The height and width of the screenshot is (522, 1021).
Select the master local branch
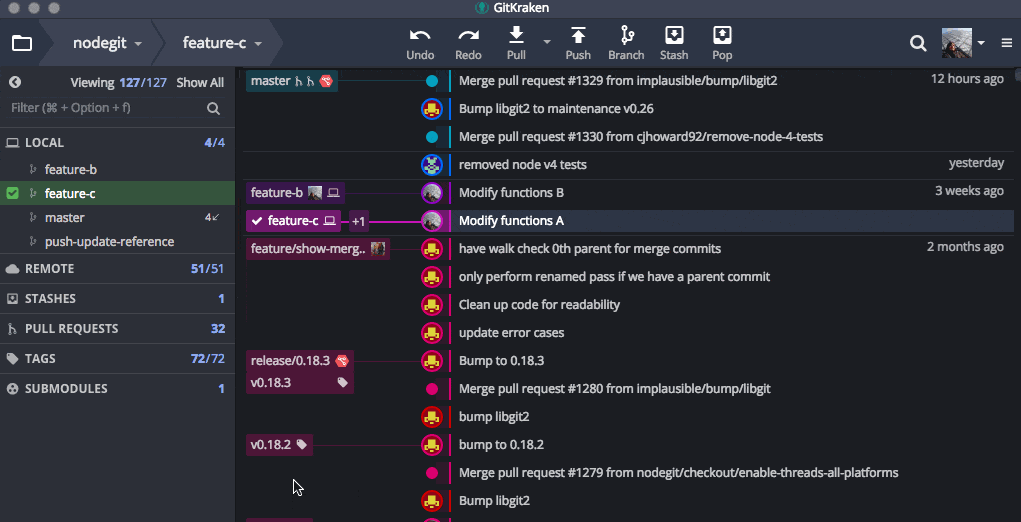point(117,218)
